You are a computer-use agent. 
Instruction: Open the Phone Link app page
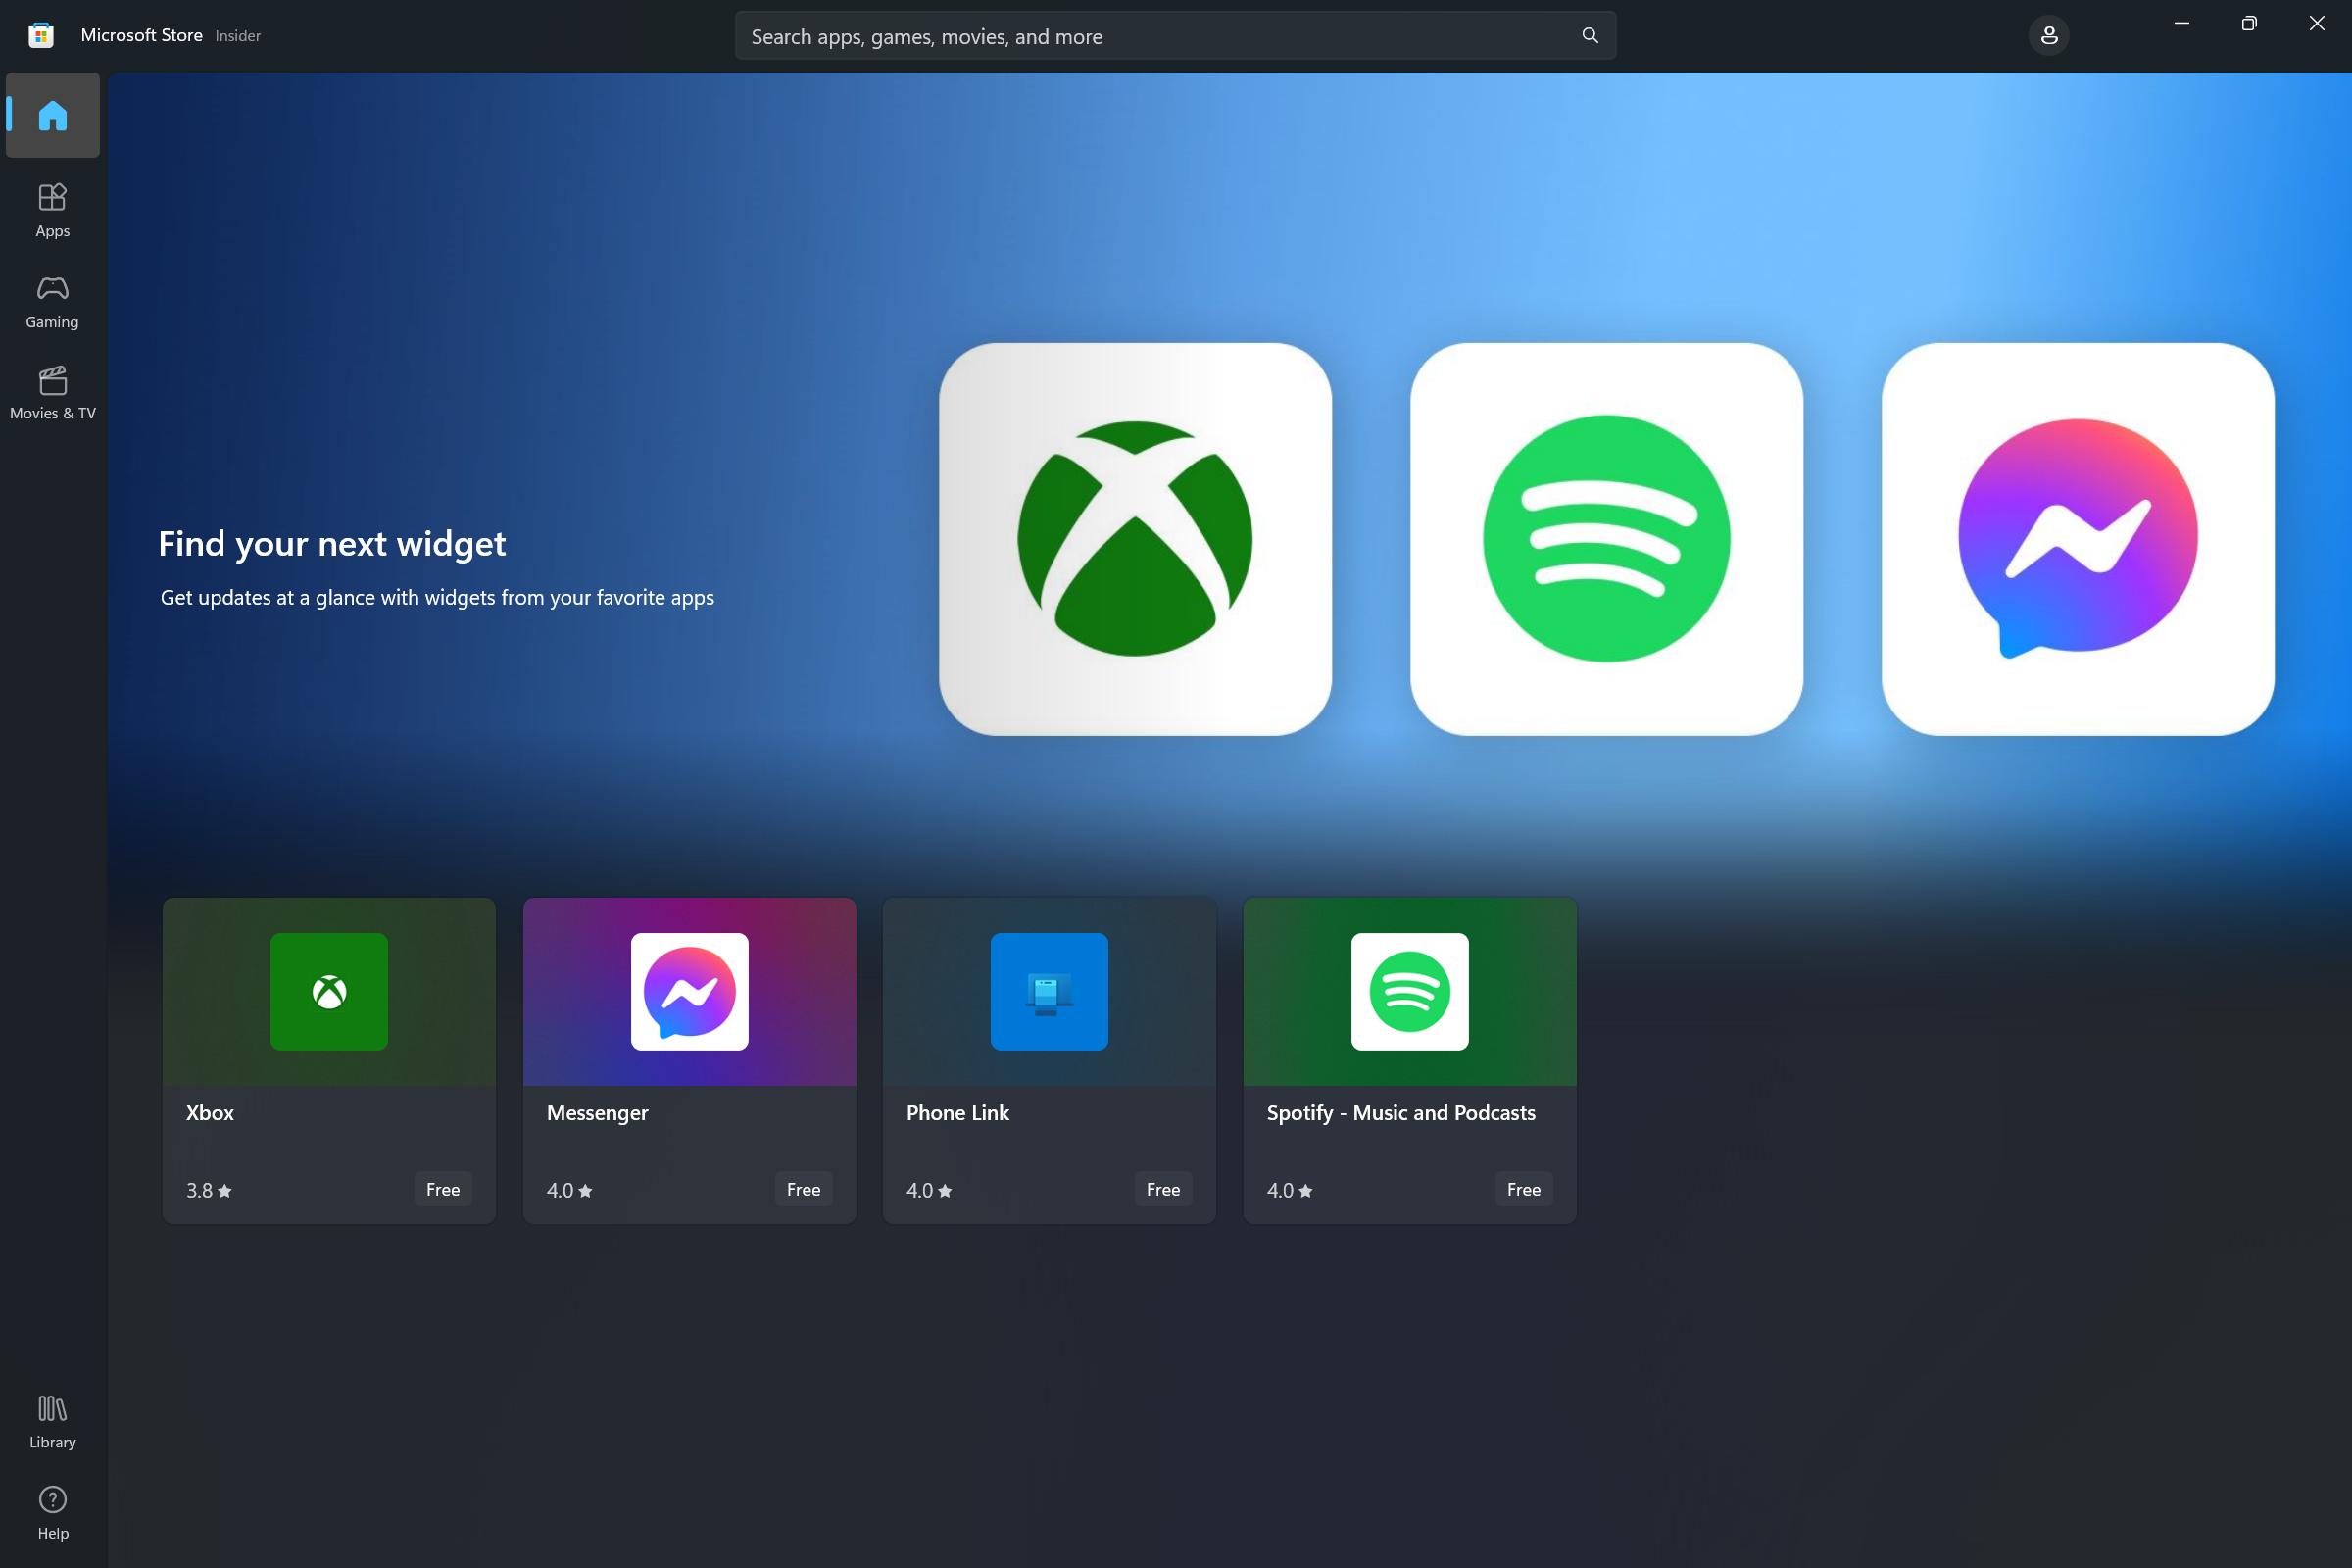[1049, 1058]
